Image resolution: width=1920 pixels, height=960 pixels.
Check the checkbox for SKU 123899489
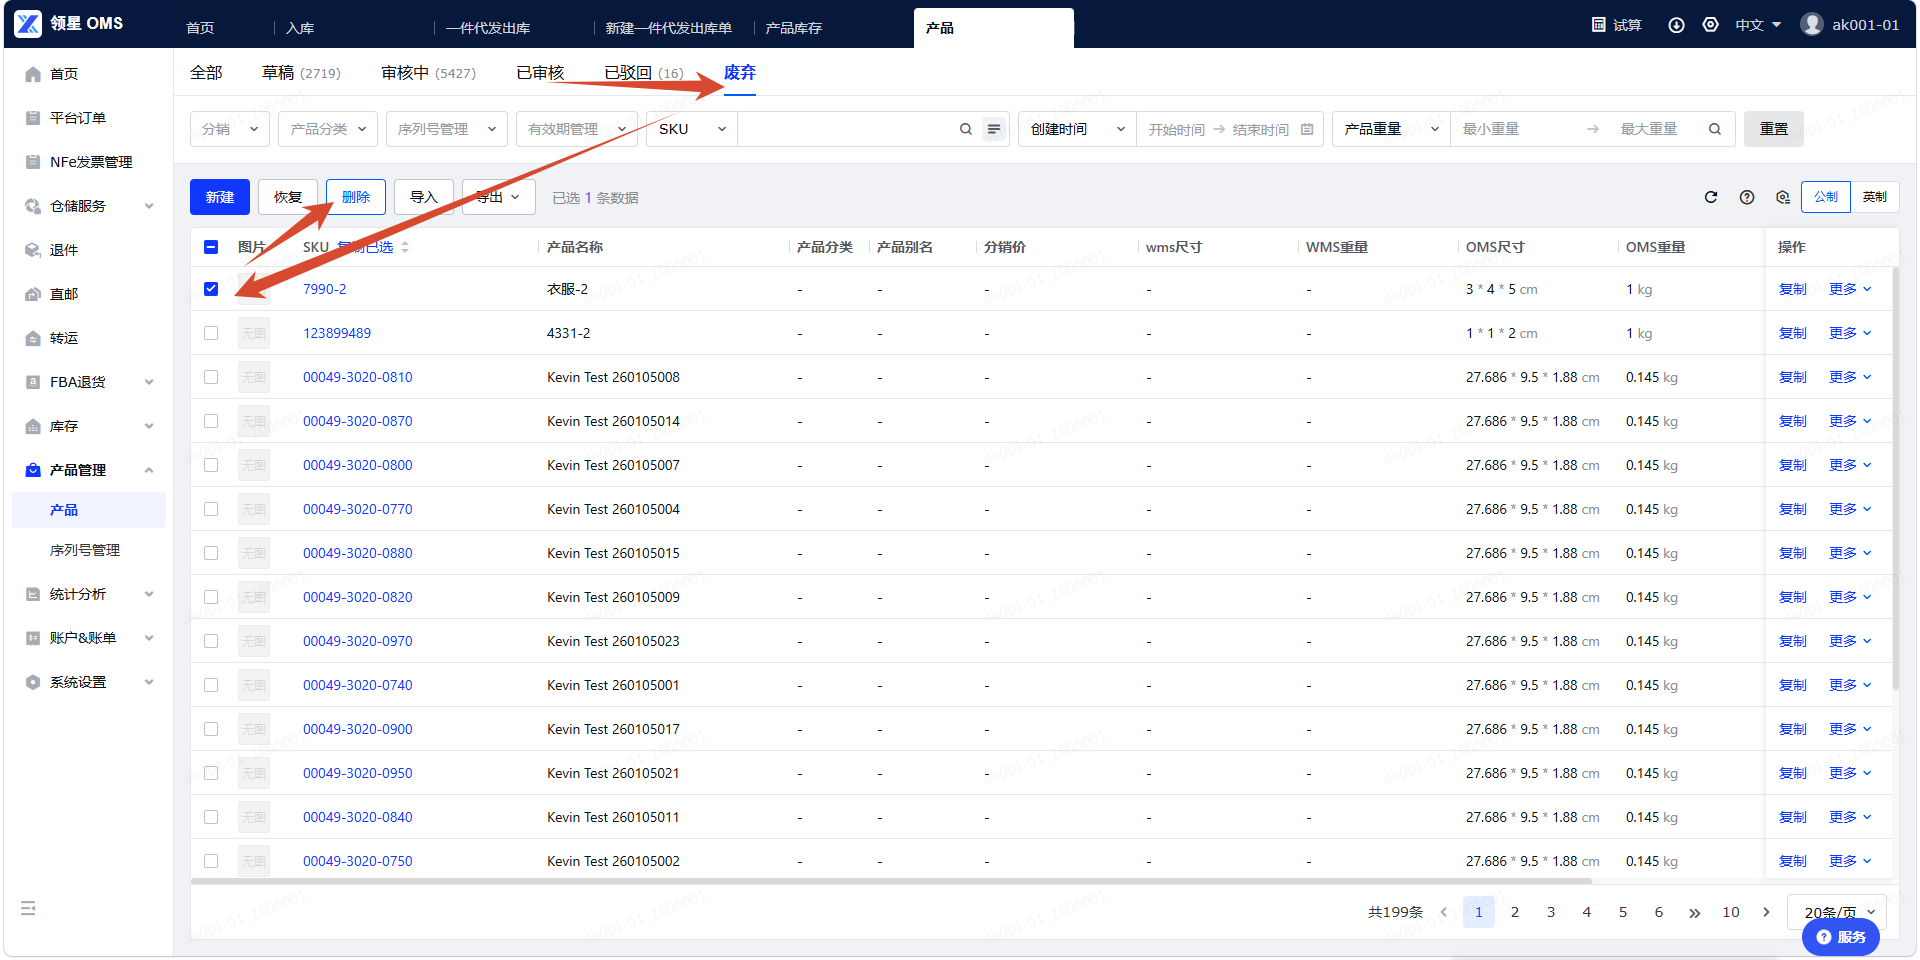[211, 333]
